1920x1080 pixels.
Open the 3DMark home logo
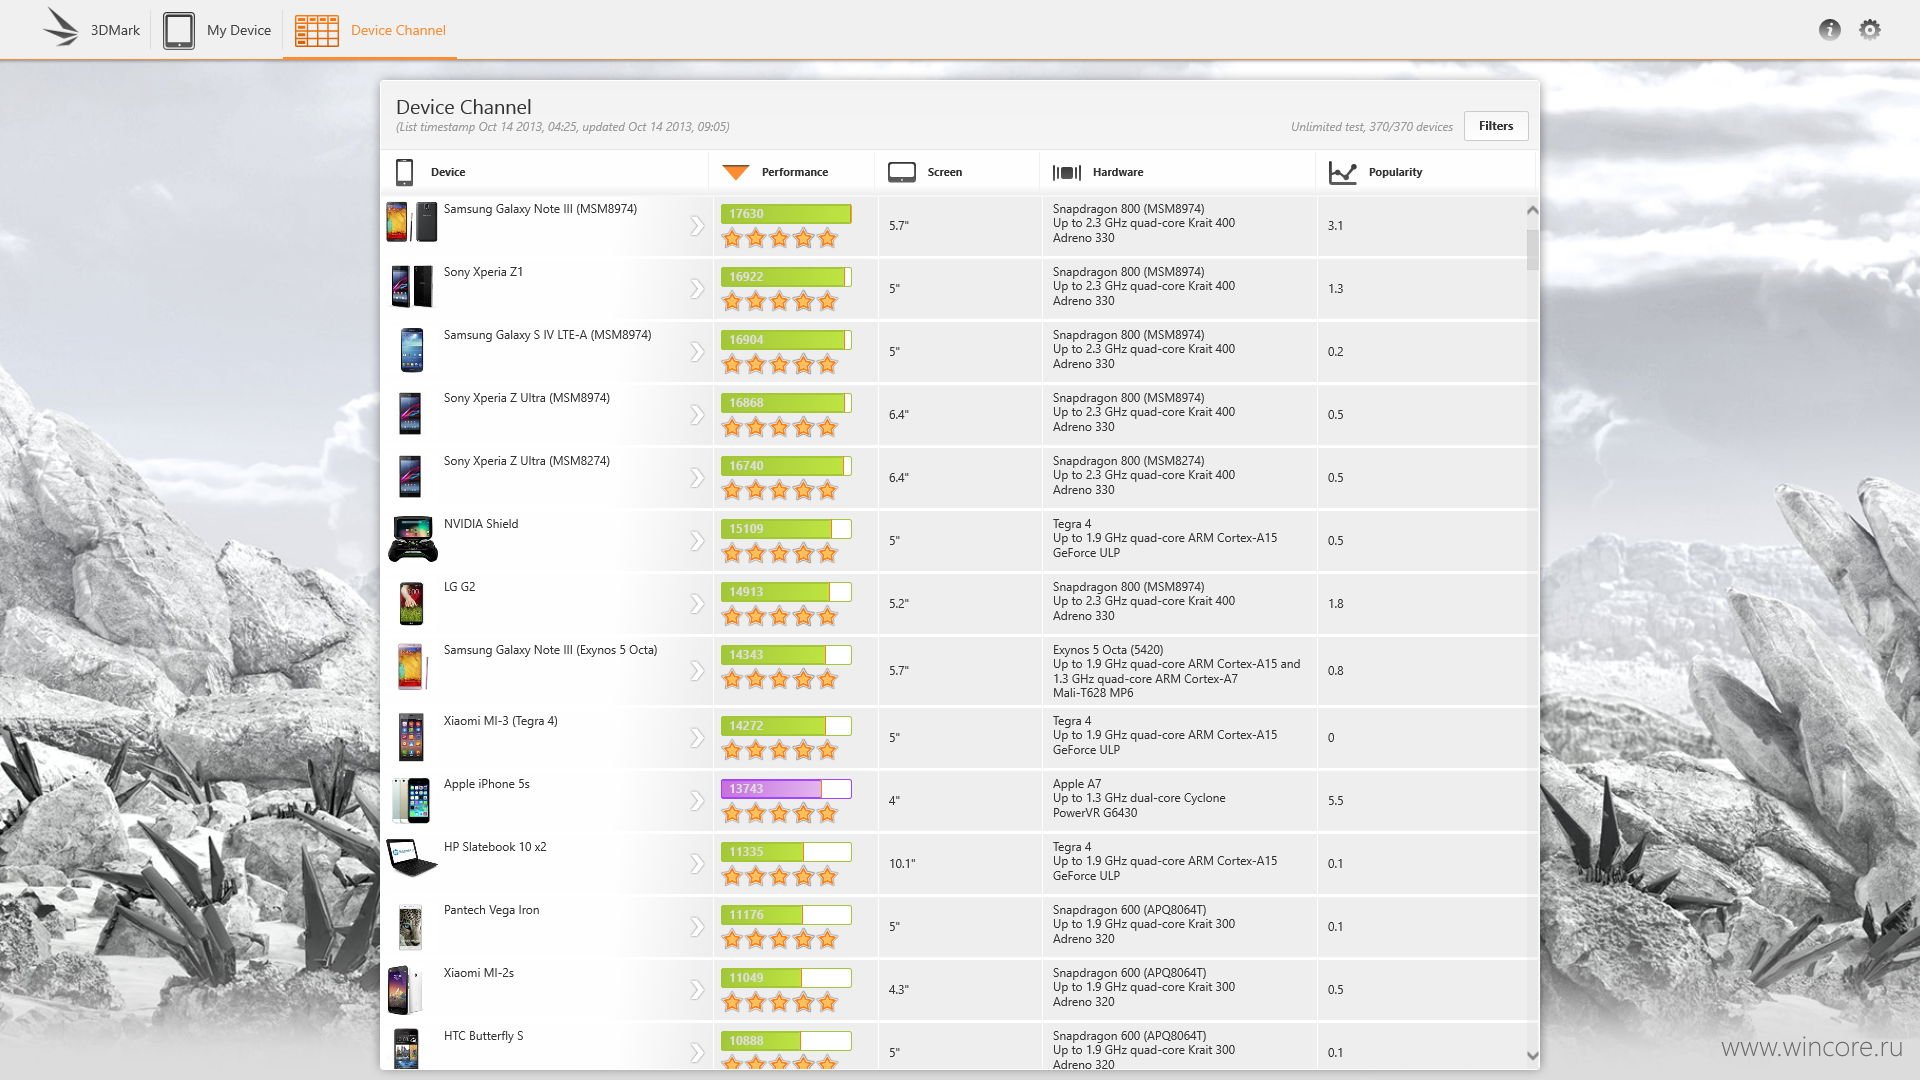[x=60, y=28]
